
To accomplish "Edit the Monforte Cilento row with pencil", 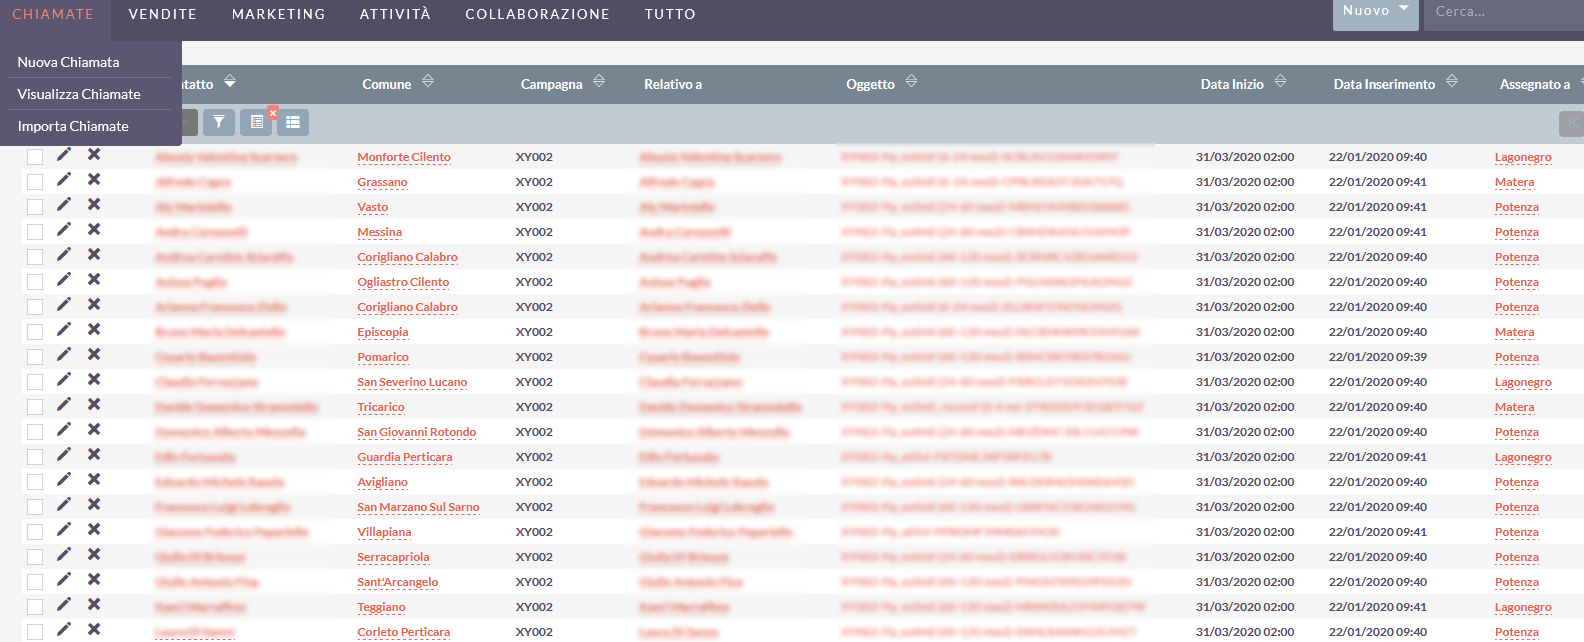I will click(x=64, y=154).
